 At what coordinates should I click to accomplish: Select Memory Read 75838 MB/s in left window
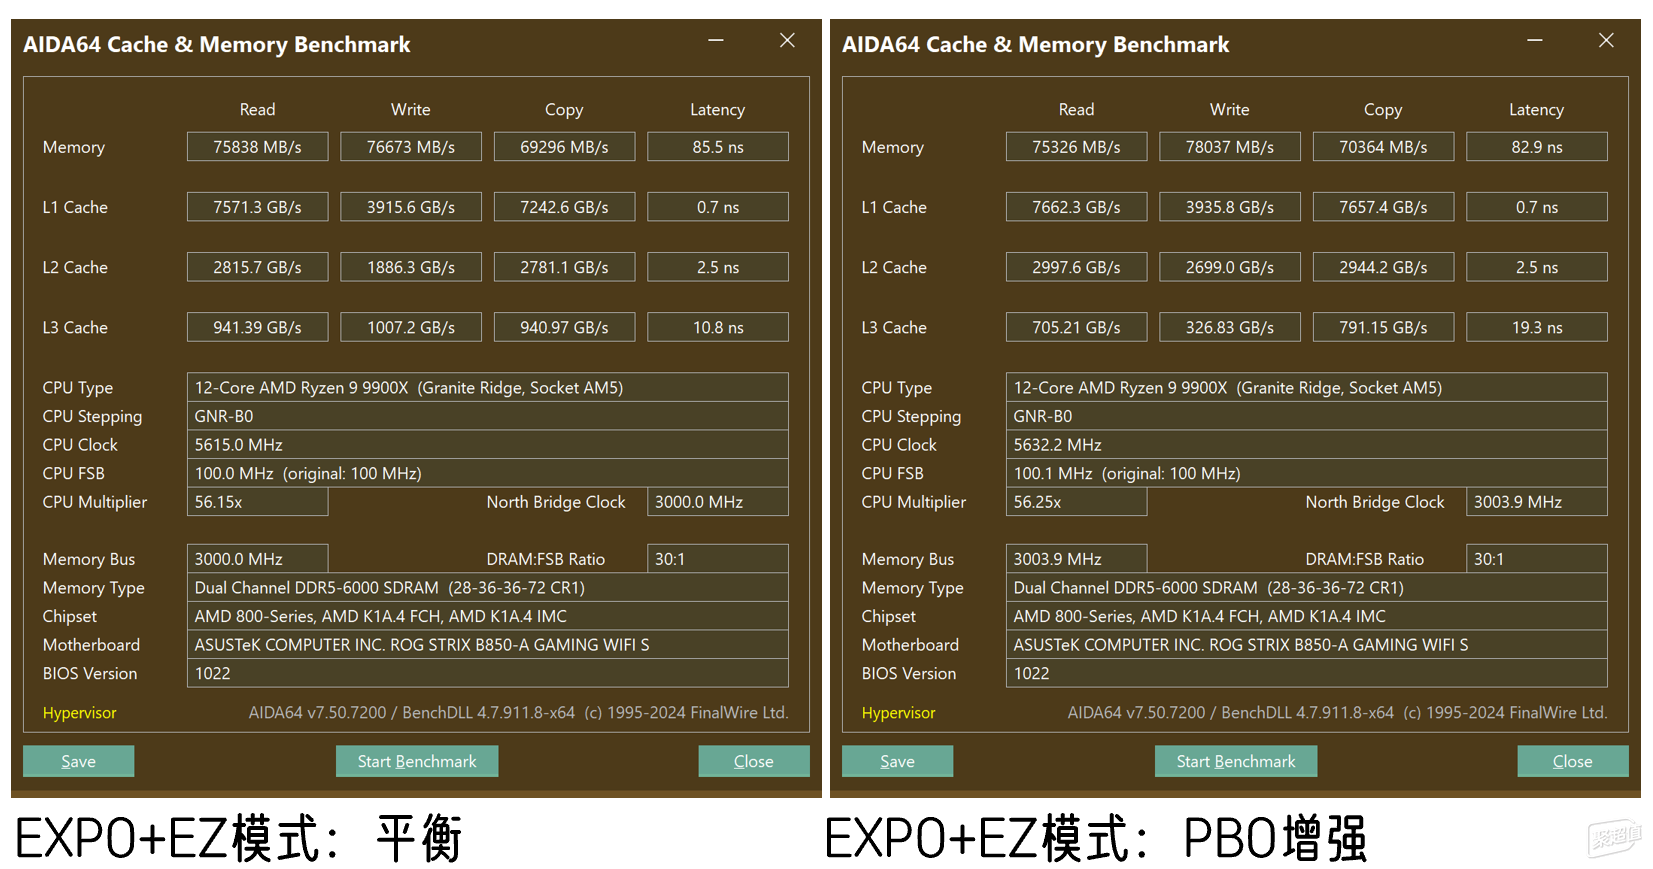click(257, 147)
